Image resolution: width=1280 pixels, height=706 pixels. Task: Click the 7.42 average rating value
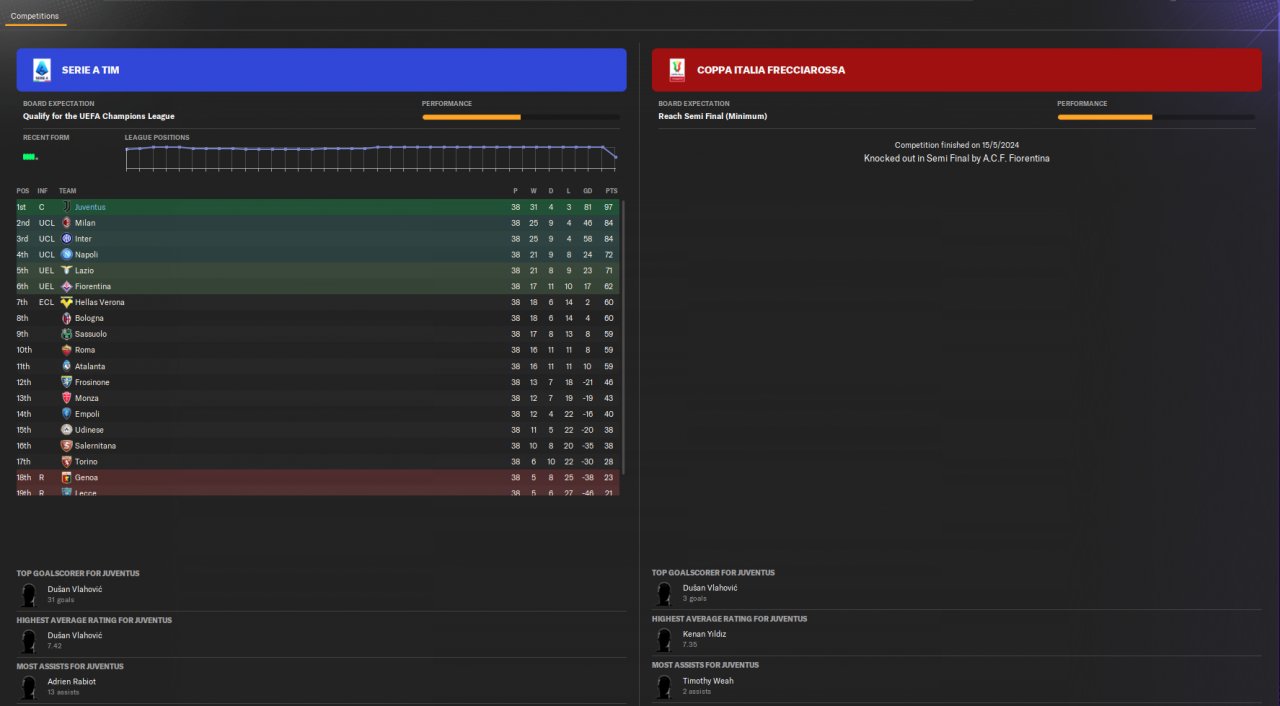tap(55, 646)
